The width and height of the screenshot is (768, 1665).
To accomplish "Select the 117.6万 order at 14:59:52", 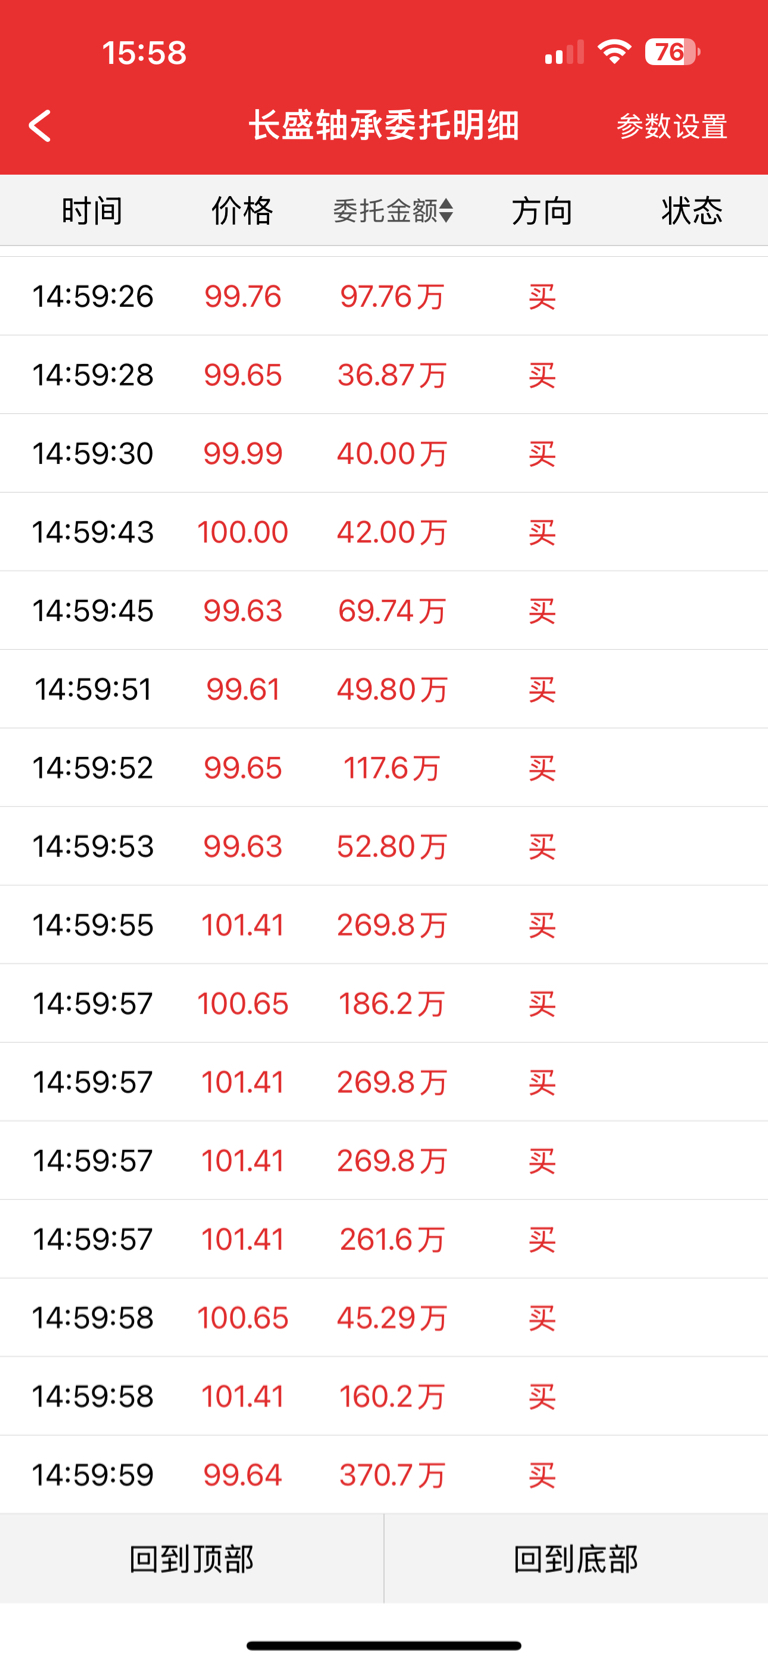I will coord(384,768).
